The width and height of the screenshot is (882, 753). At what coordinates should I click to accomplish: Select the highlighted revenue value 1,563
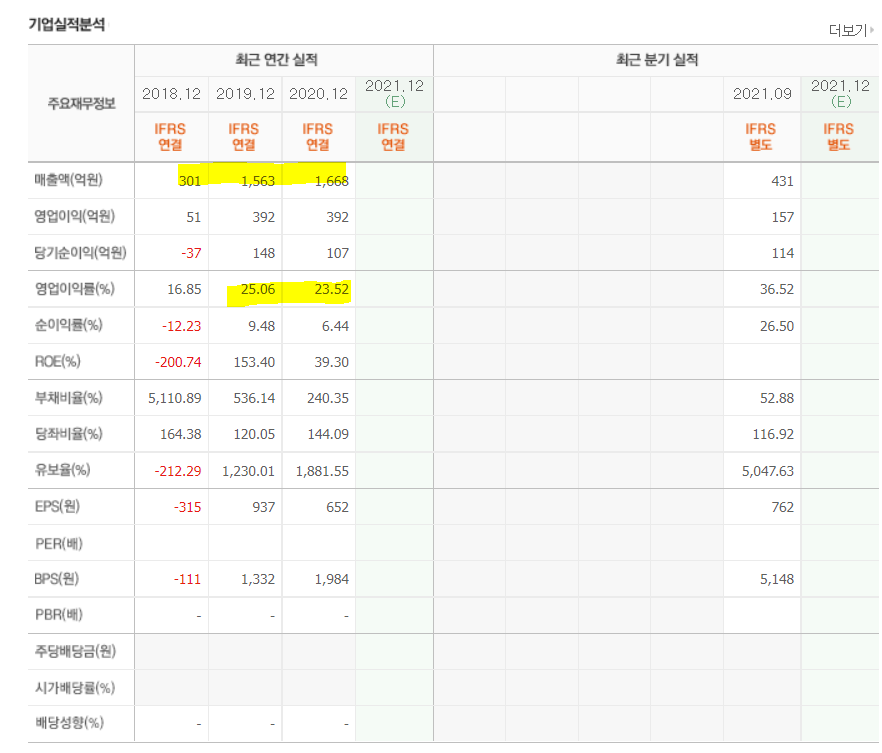(x=258, y=181)
